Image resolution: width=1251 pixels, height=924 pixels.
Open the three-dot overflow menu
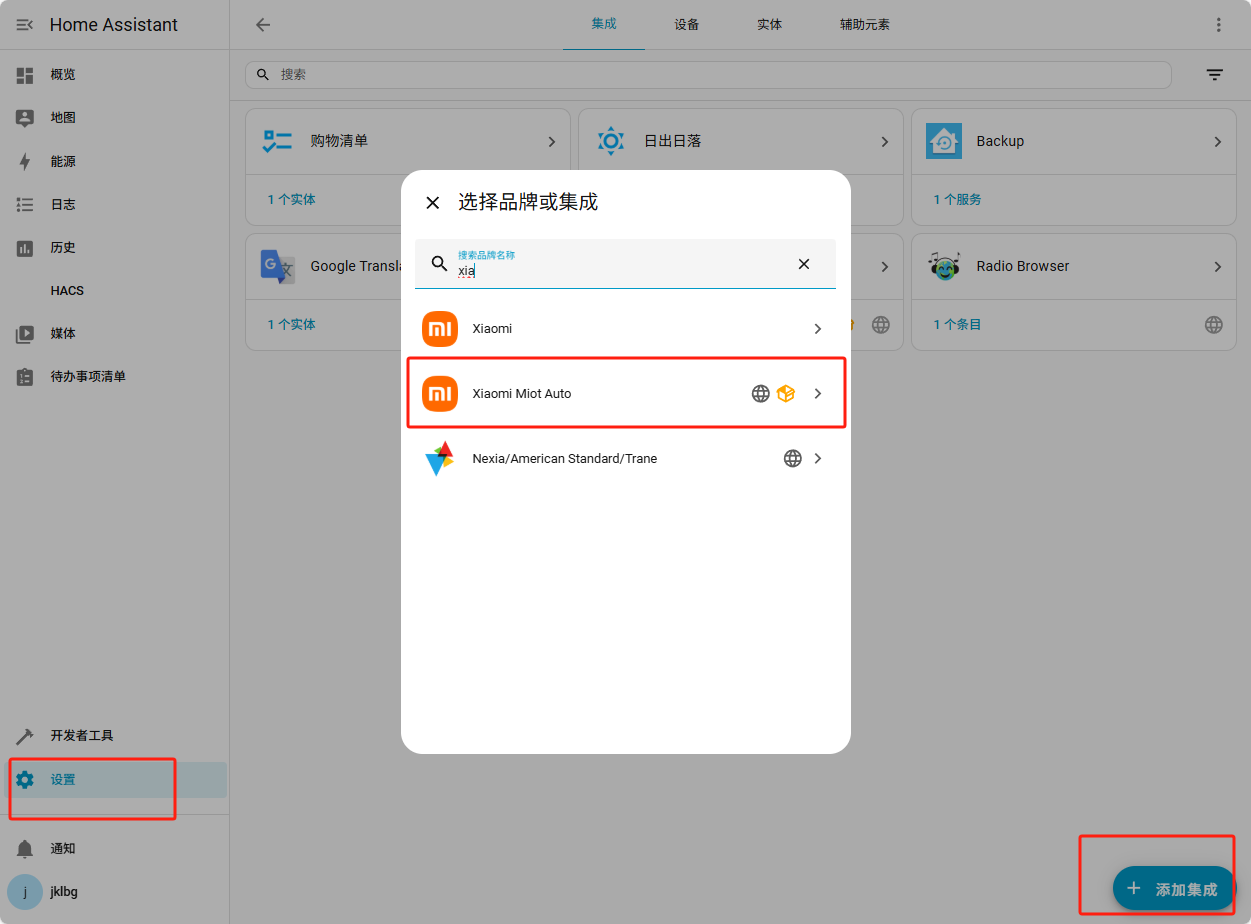click(1218, 25)
